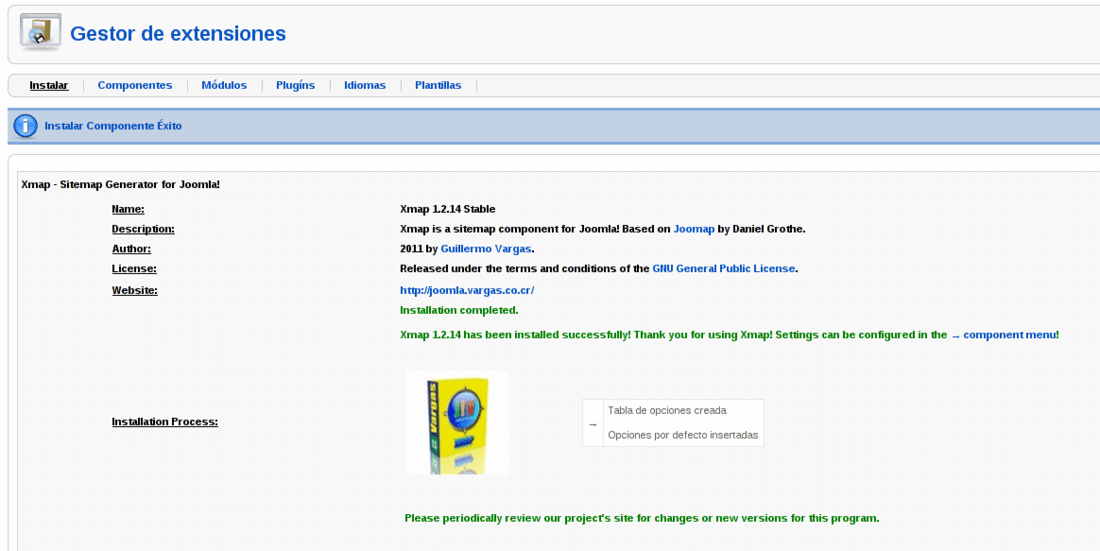Click the License: label

(x=134, y=268)
